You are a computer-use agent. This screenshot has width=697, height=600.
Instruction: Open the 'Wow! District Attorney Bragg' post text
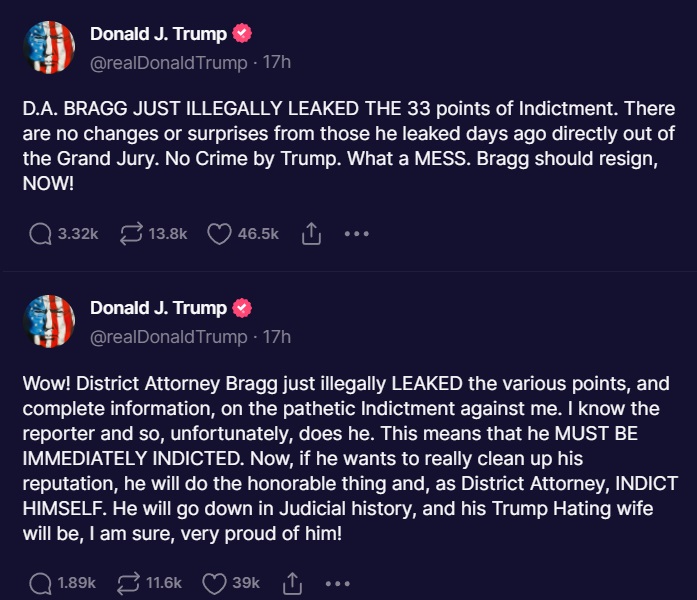click(350, 459)
